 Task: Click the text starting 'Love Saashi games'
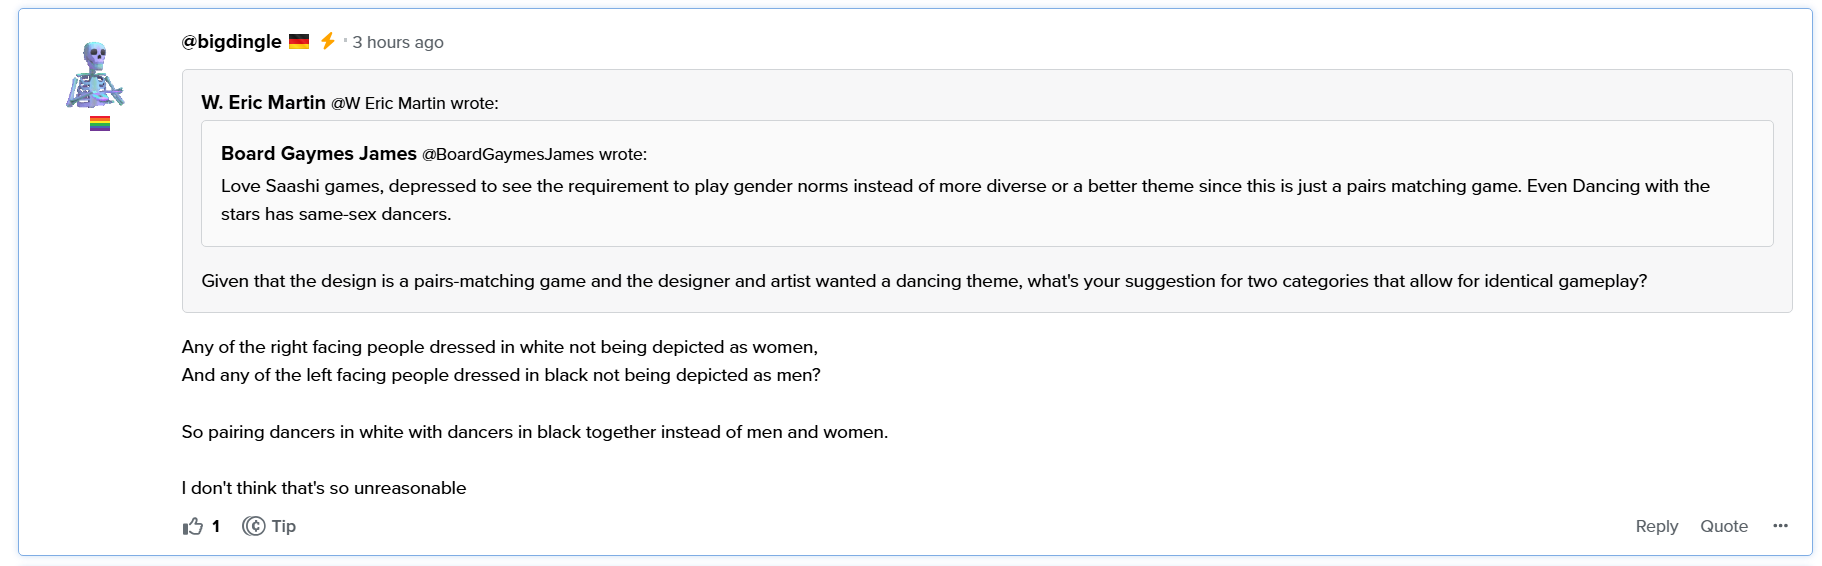click(965, 186)
